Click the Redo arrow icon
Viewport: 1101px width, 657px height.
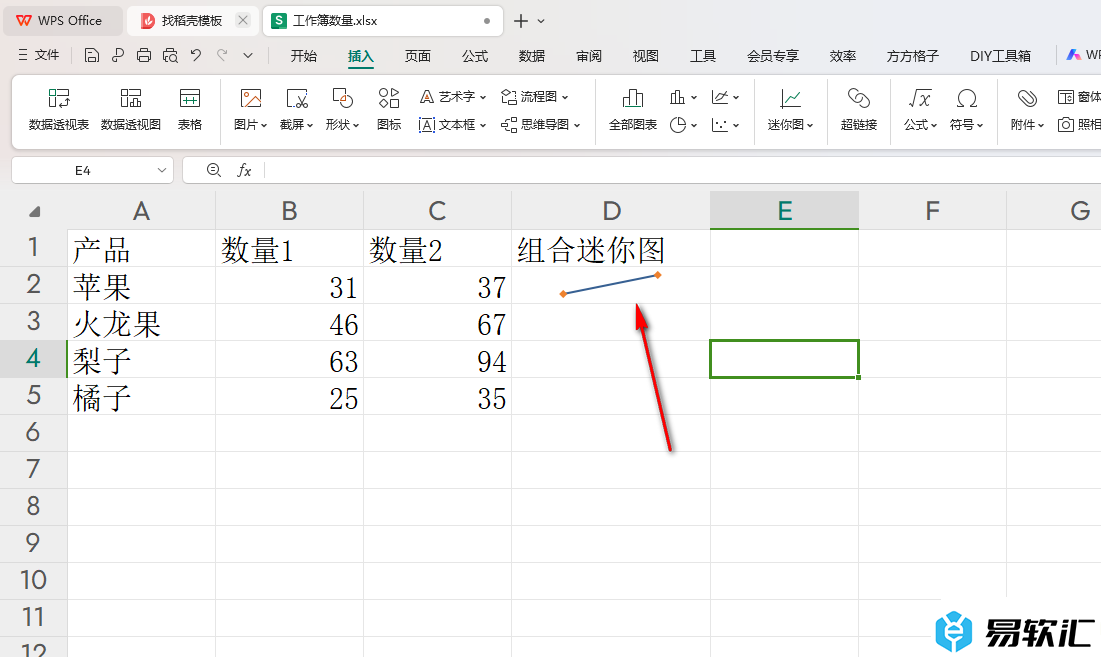click(222, 55)
